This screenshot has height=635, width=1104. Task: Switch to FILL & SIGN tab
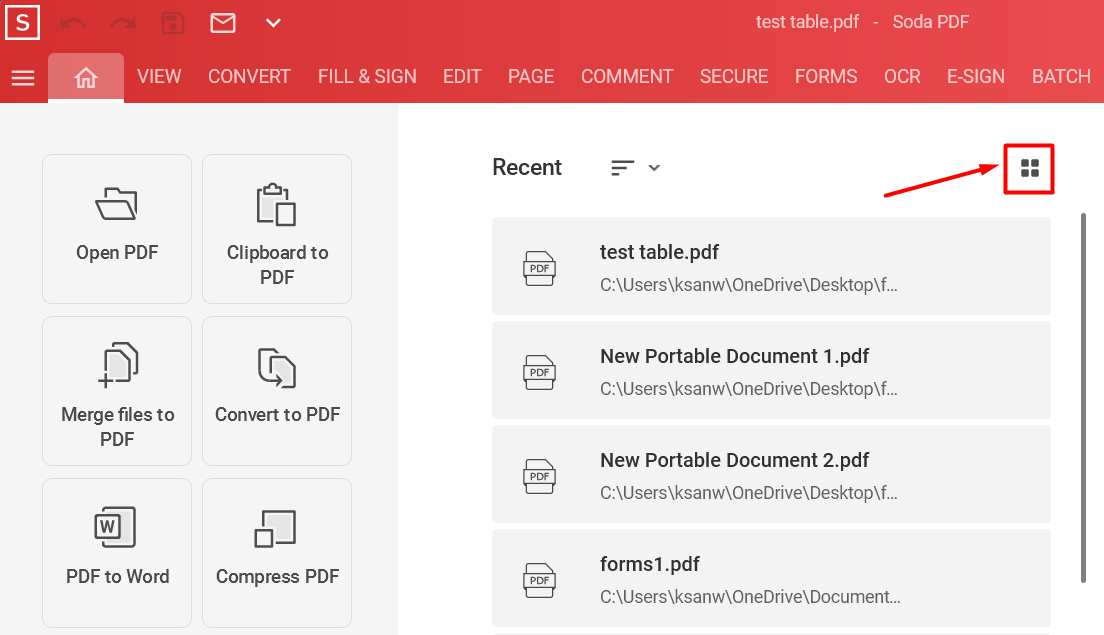[x=367, y=76]
